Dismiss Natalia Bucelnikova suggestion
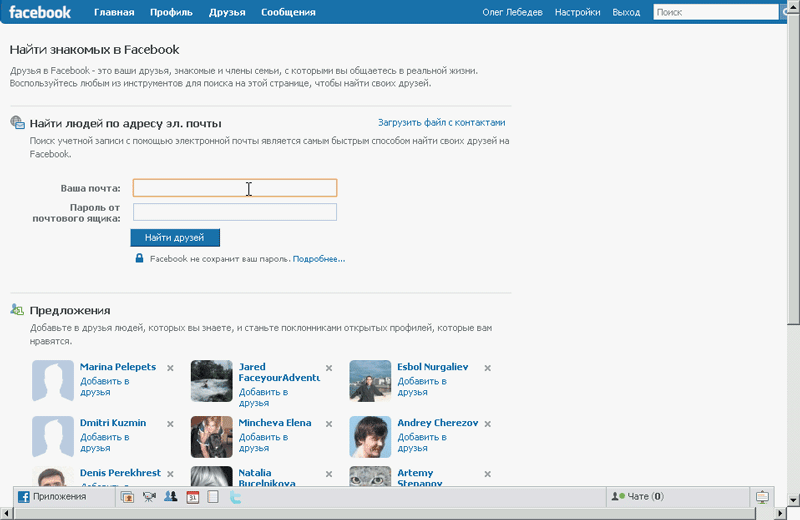Screen dimensions: 800x520 [329, 474]
